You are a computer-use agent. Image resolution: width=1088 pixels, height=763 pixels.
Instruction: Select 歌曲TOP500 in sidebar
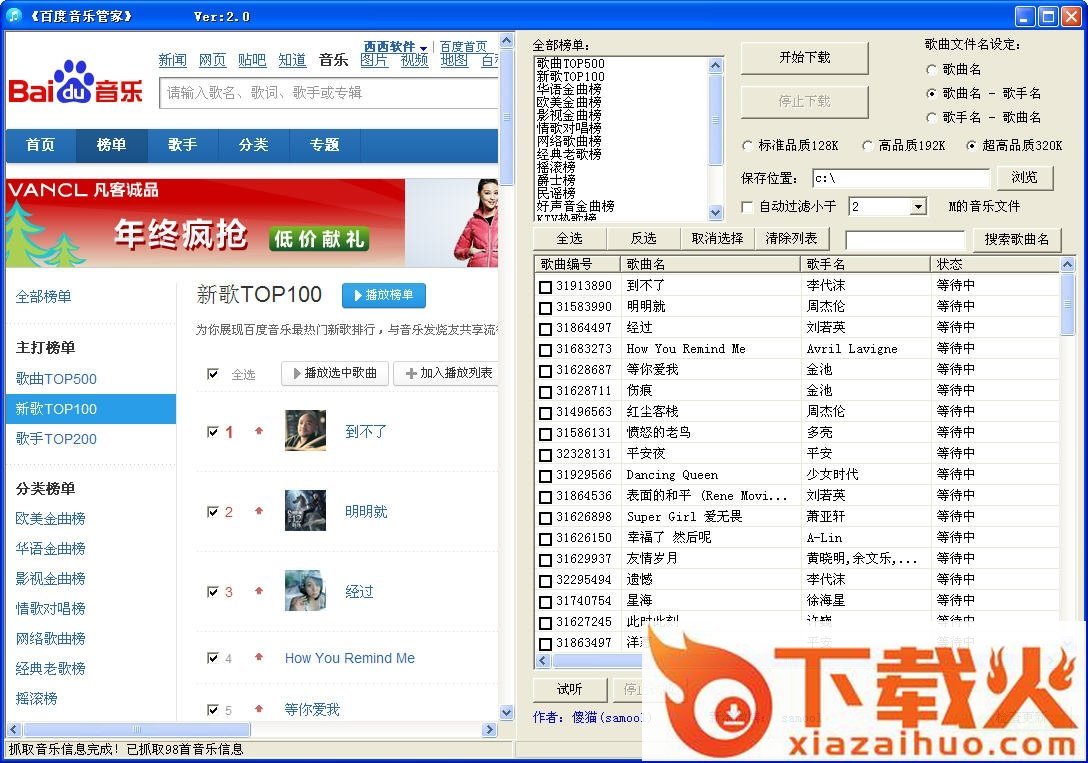point(56,379)
